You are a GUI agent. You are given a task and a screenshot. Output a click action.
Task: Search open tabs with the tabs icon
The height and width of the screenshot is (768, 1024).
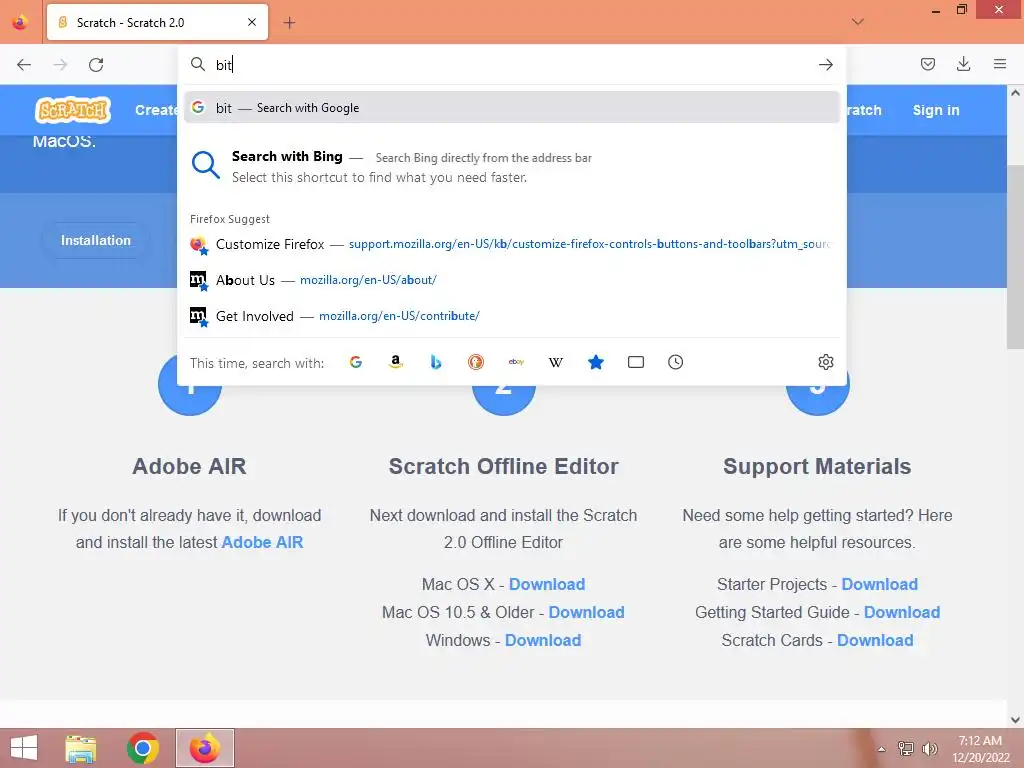(x=635, y=362)
